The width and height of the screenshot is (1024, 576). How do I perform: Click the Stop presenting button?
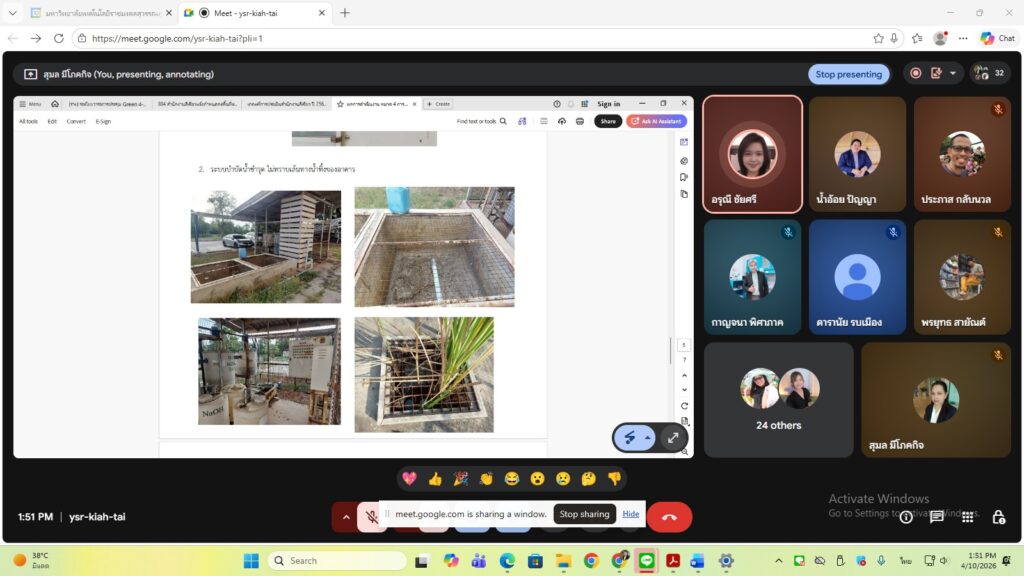(x=848, y=74)
